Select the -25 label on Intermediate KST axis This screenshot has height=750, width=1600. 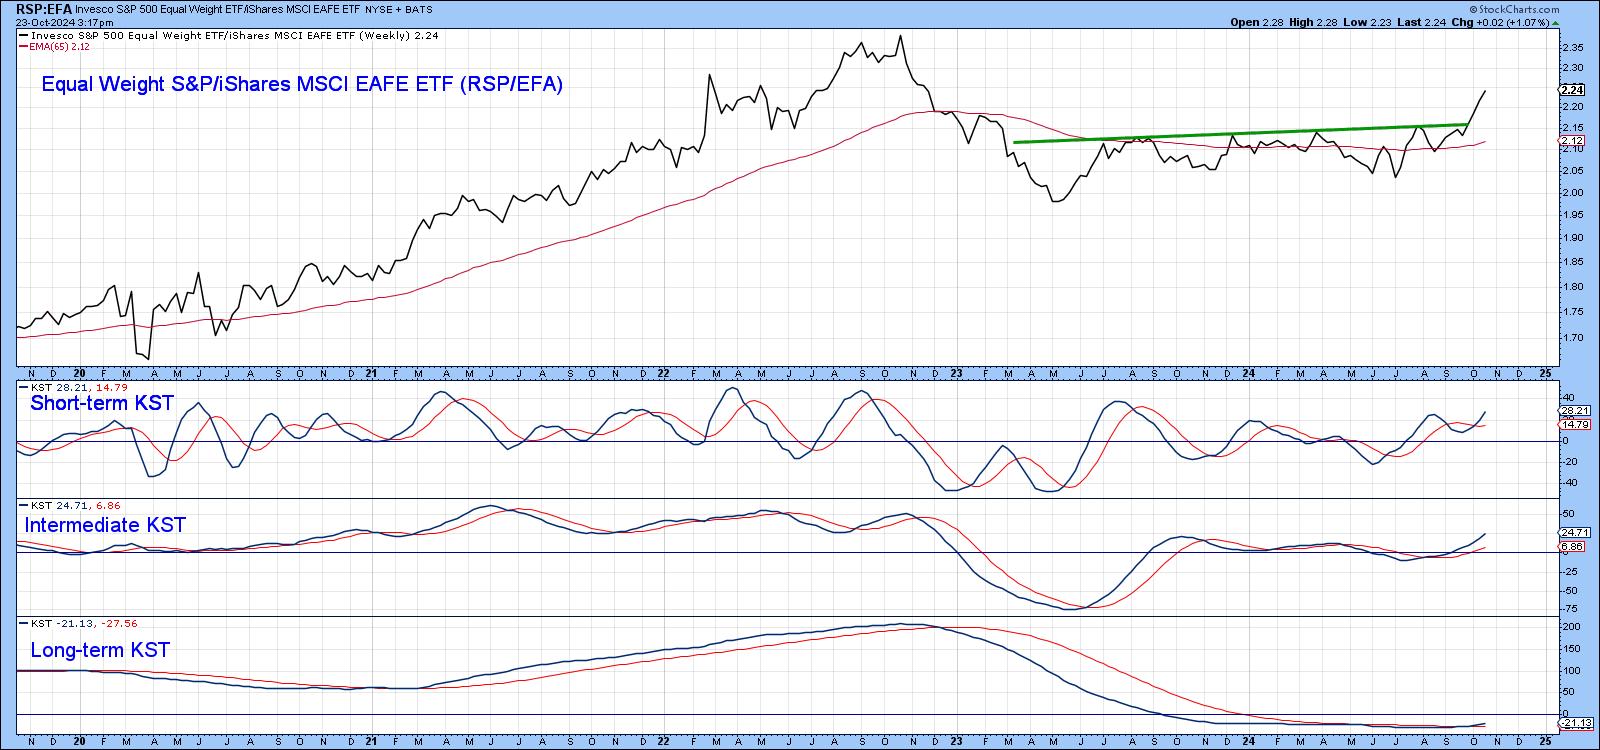tap(1569, 571)
